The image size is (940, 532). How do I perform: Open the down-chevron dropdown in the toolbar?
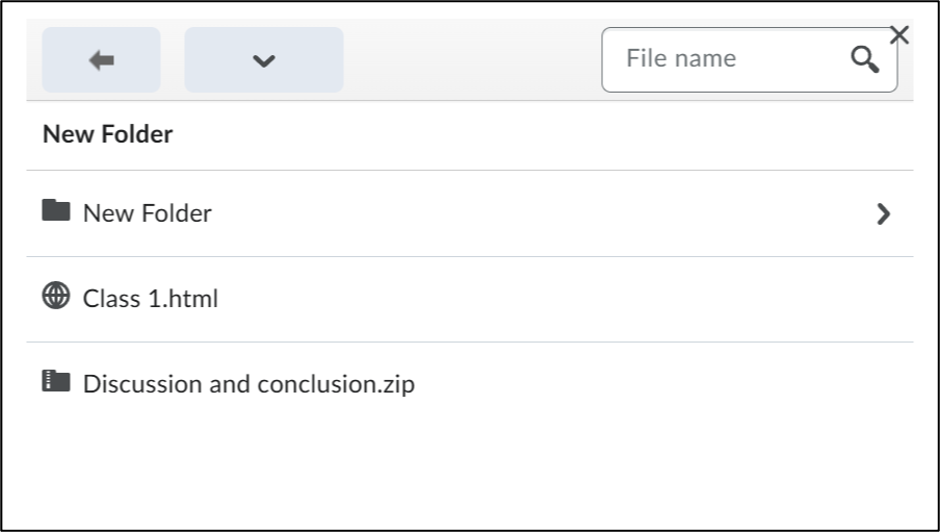tap(264, 60)
